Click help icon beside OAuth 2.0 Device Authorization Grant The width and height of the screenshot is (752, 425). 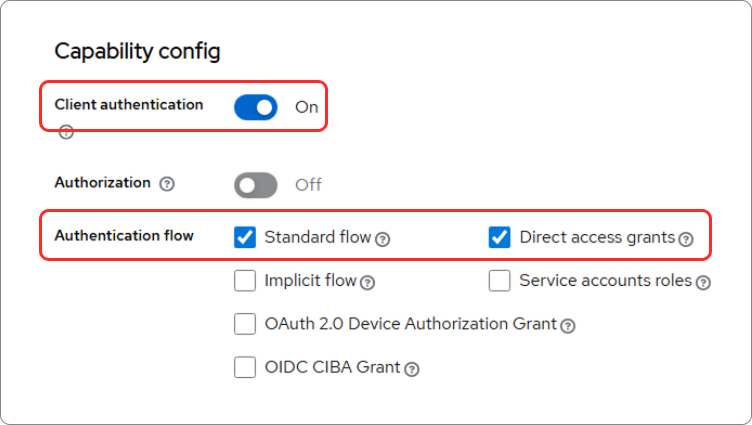click(x=568, y=325)
